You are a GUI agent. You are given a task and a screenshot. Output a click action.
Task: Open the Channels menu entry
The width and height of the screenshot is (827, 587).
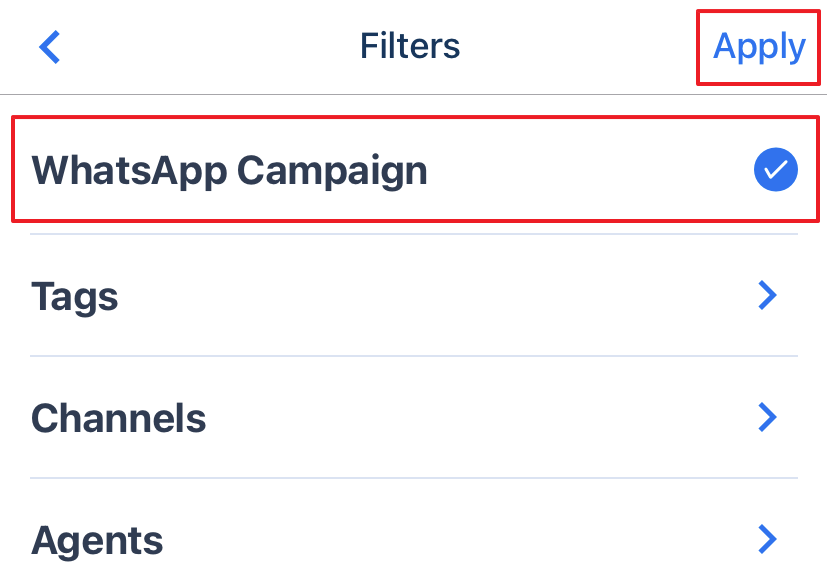(x=414, y=417)
